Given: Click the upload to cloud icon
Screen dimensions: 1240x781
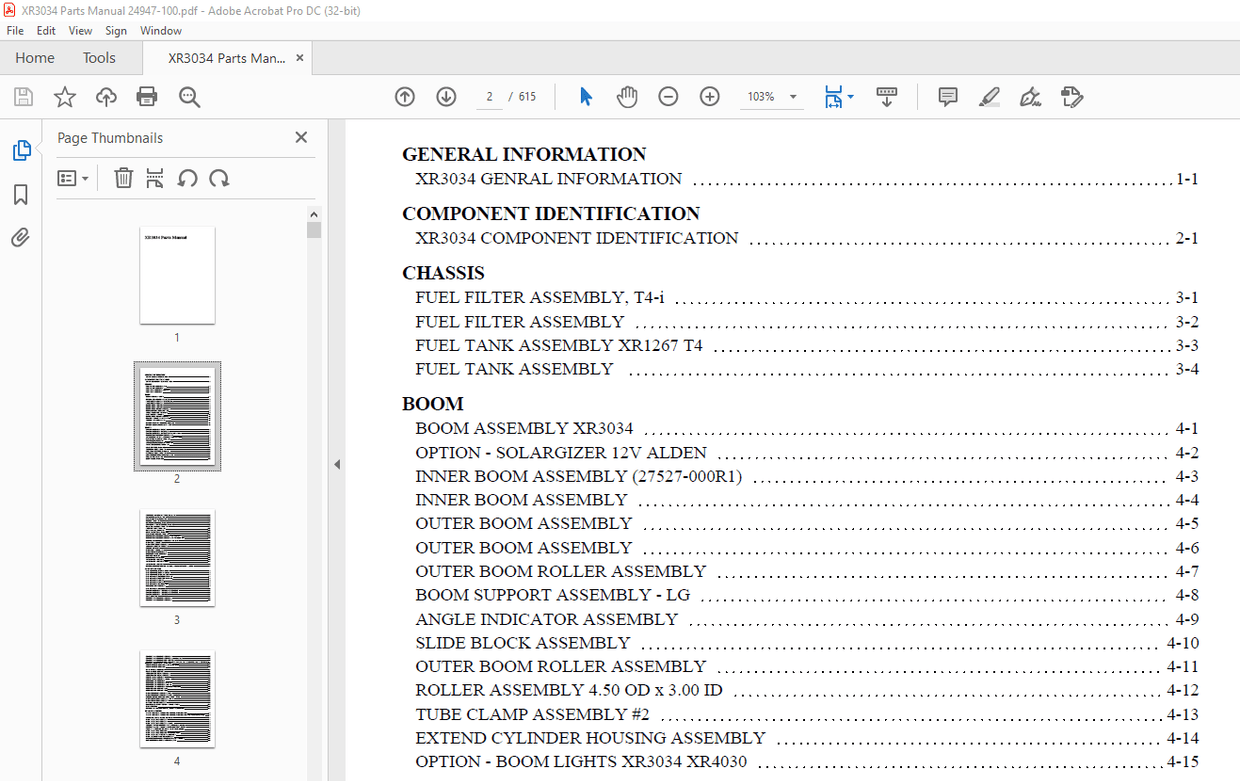Looking at the screenshot, I should click(x=106, y=97).
